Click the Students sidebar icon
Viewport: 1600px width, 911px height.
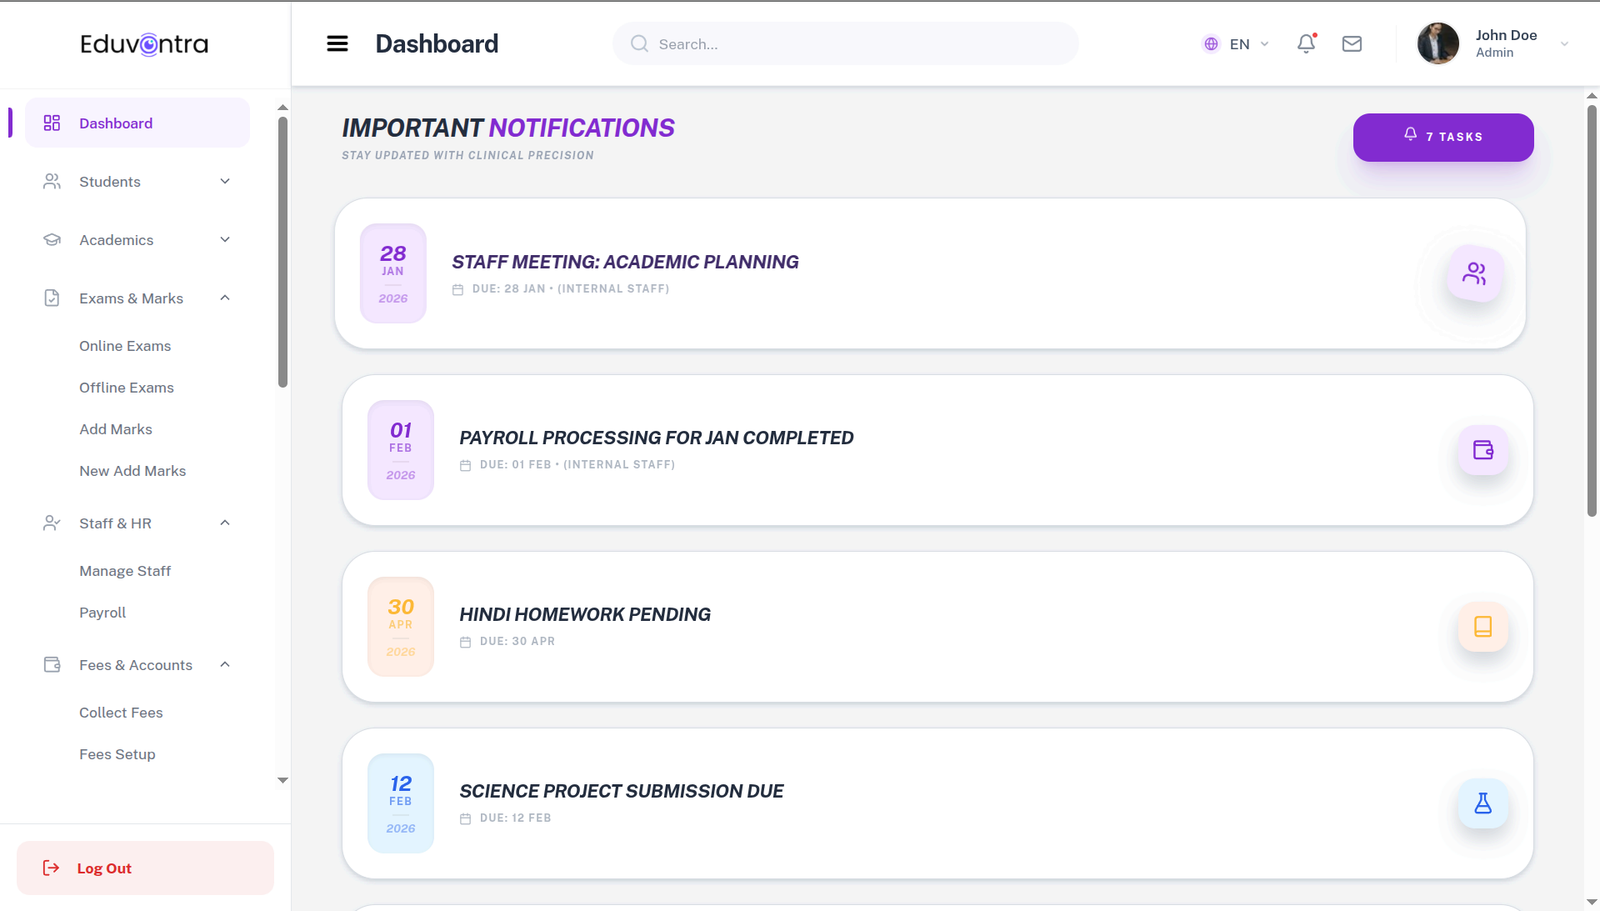[x=51, y=181]
